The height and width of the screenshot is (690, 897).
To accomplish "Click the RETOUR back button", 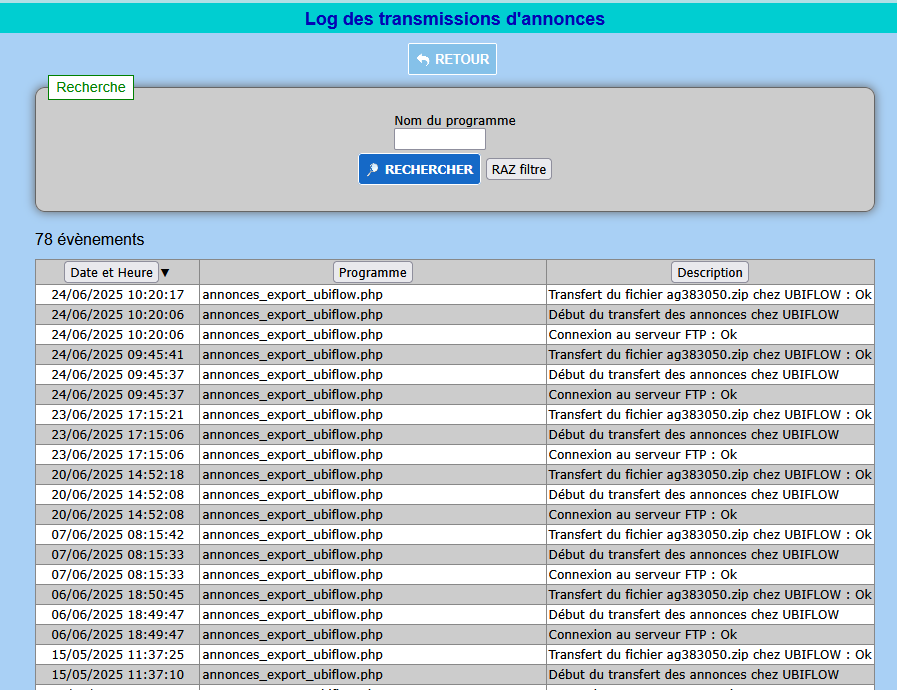I will click(x=452, y=59).
